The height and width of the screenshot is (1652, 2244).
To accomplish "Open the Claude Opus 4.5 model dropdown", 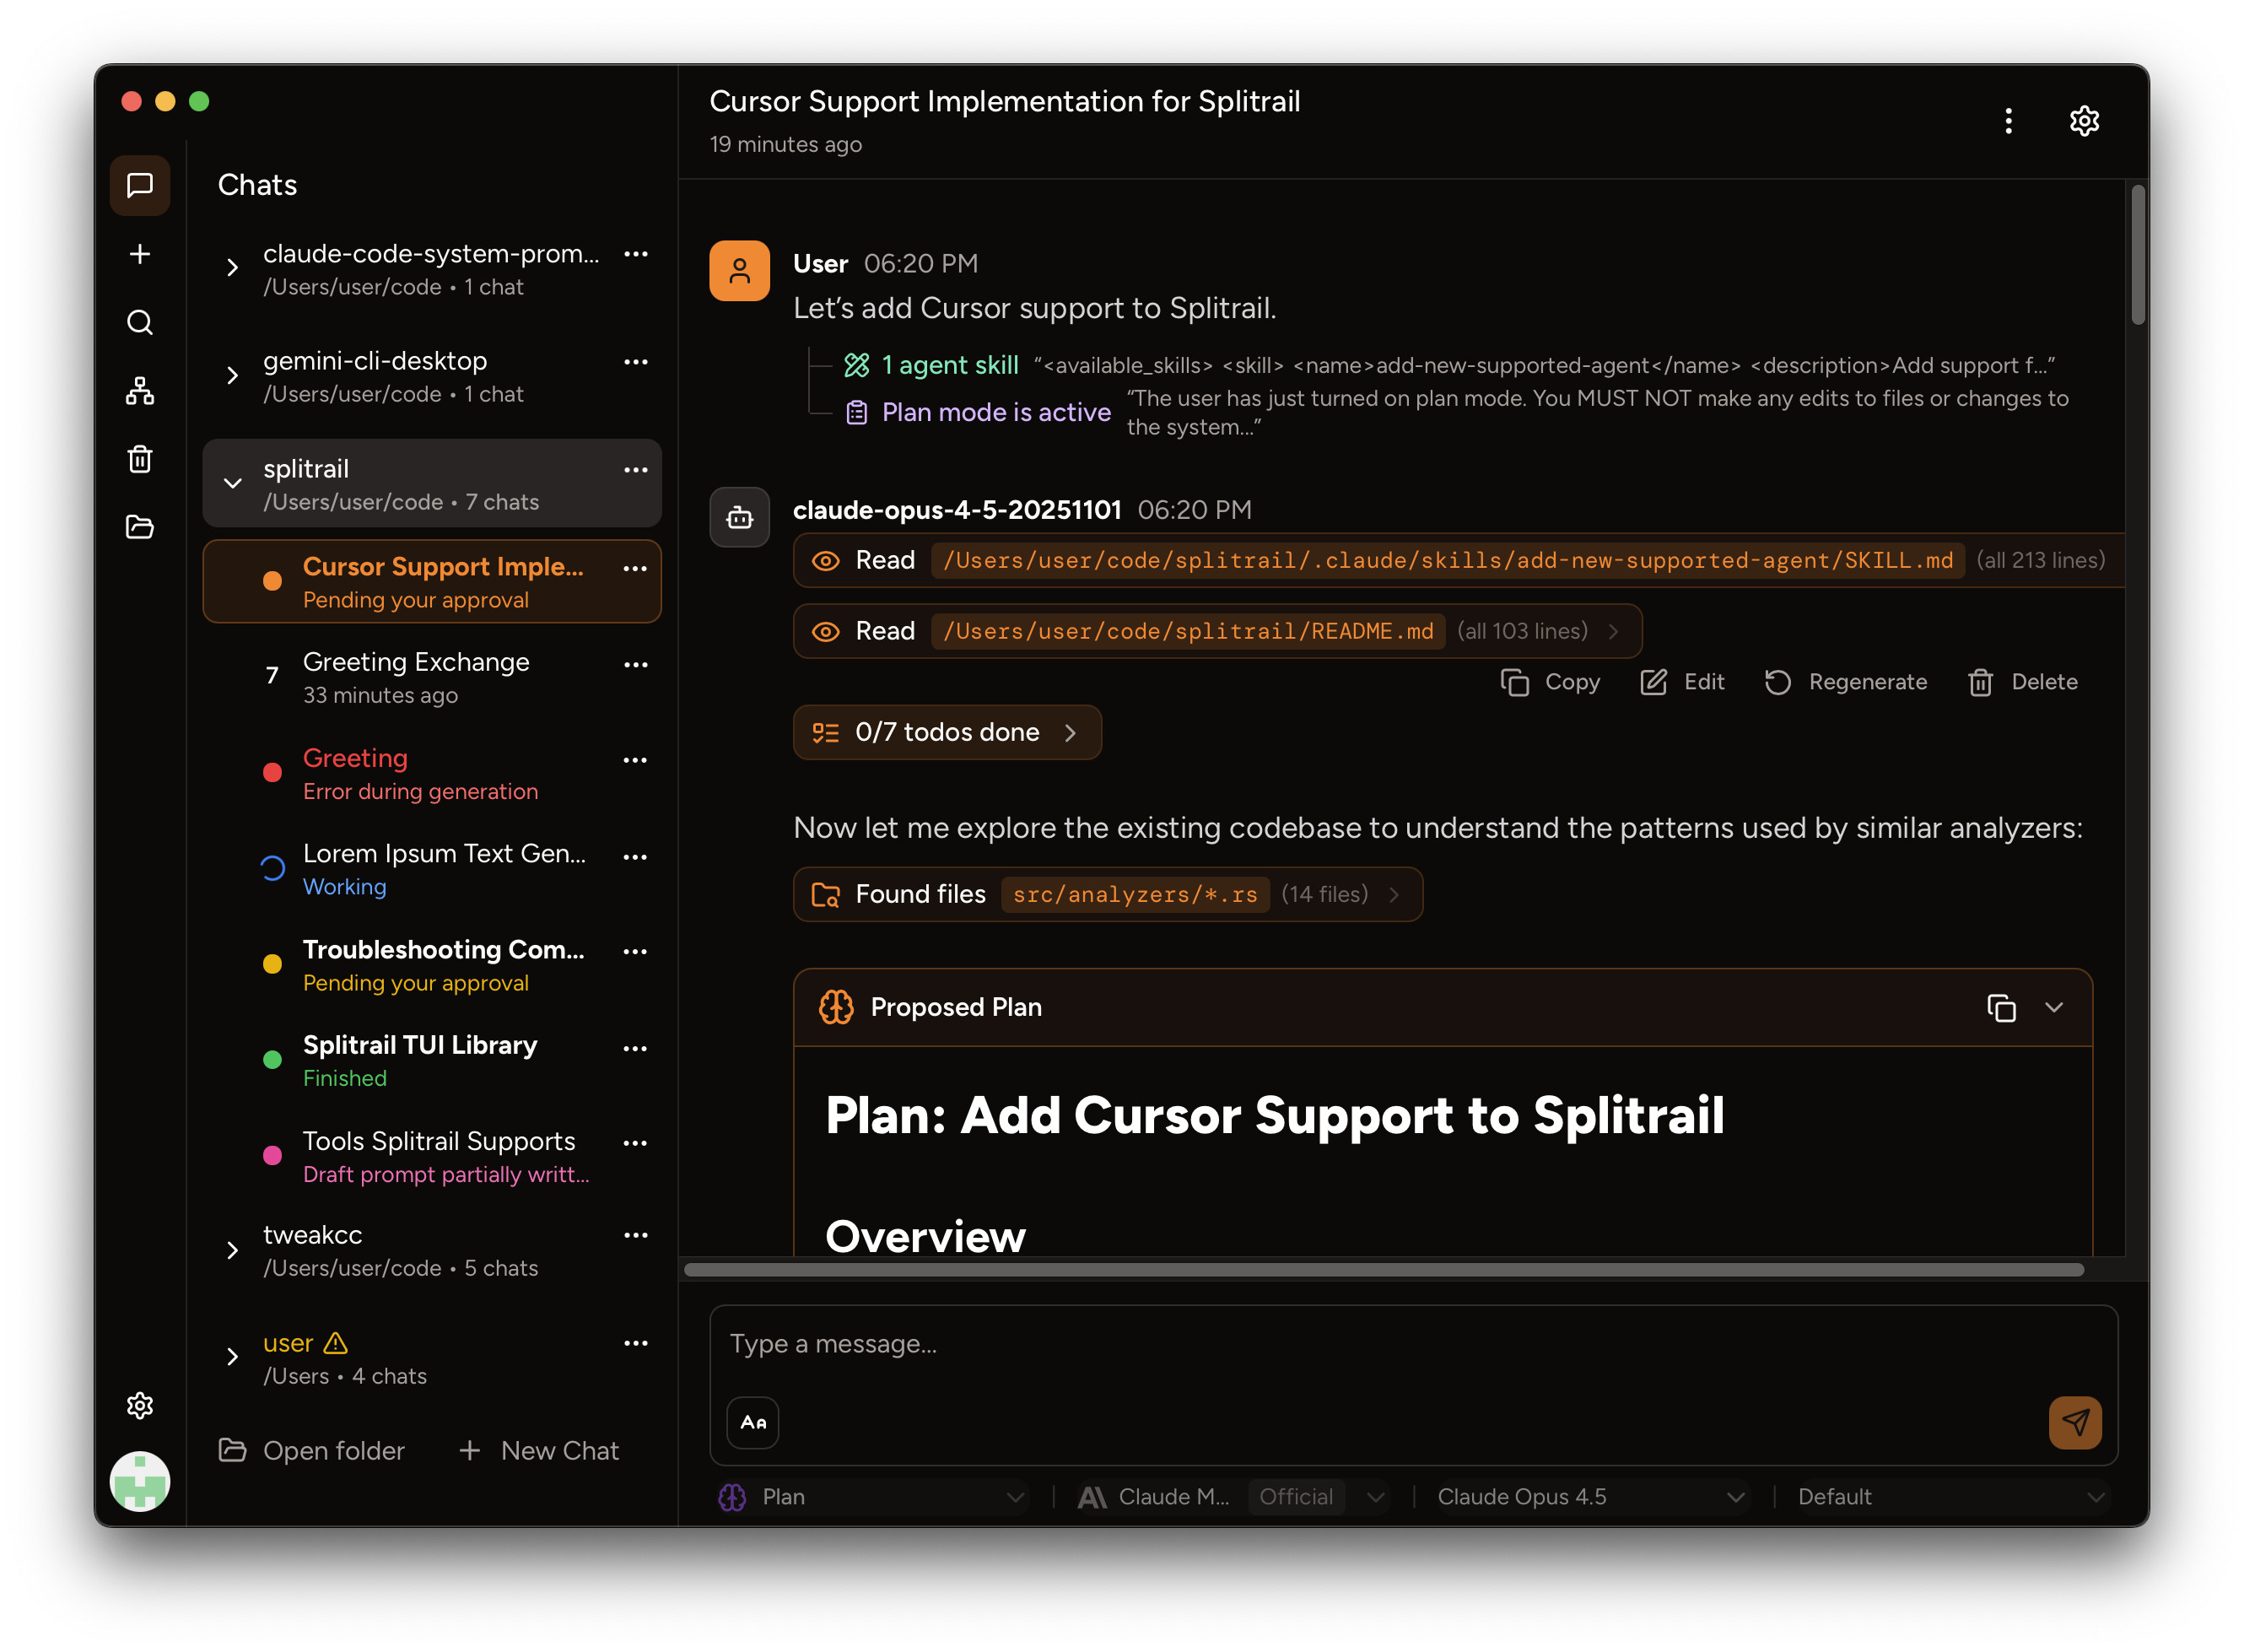I will click(x=1589, y=1496).
